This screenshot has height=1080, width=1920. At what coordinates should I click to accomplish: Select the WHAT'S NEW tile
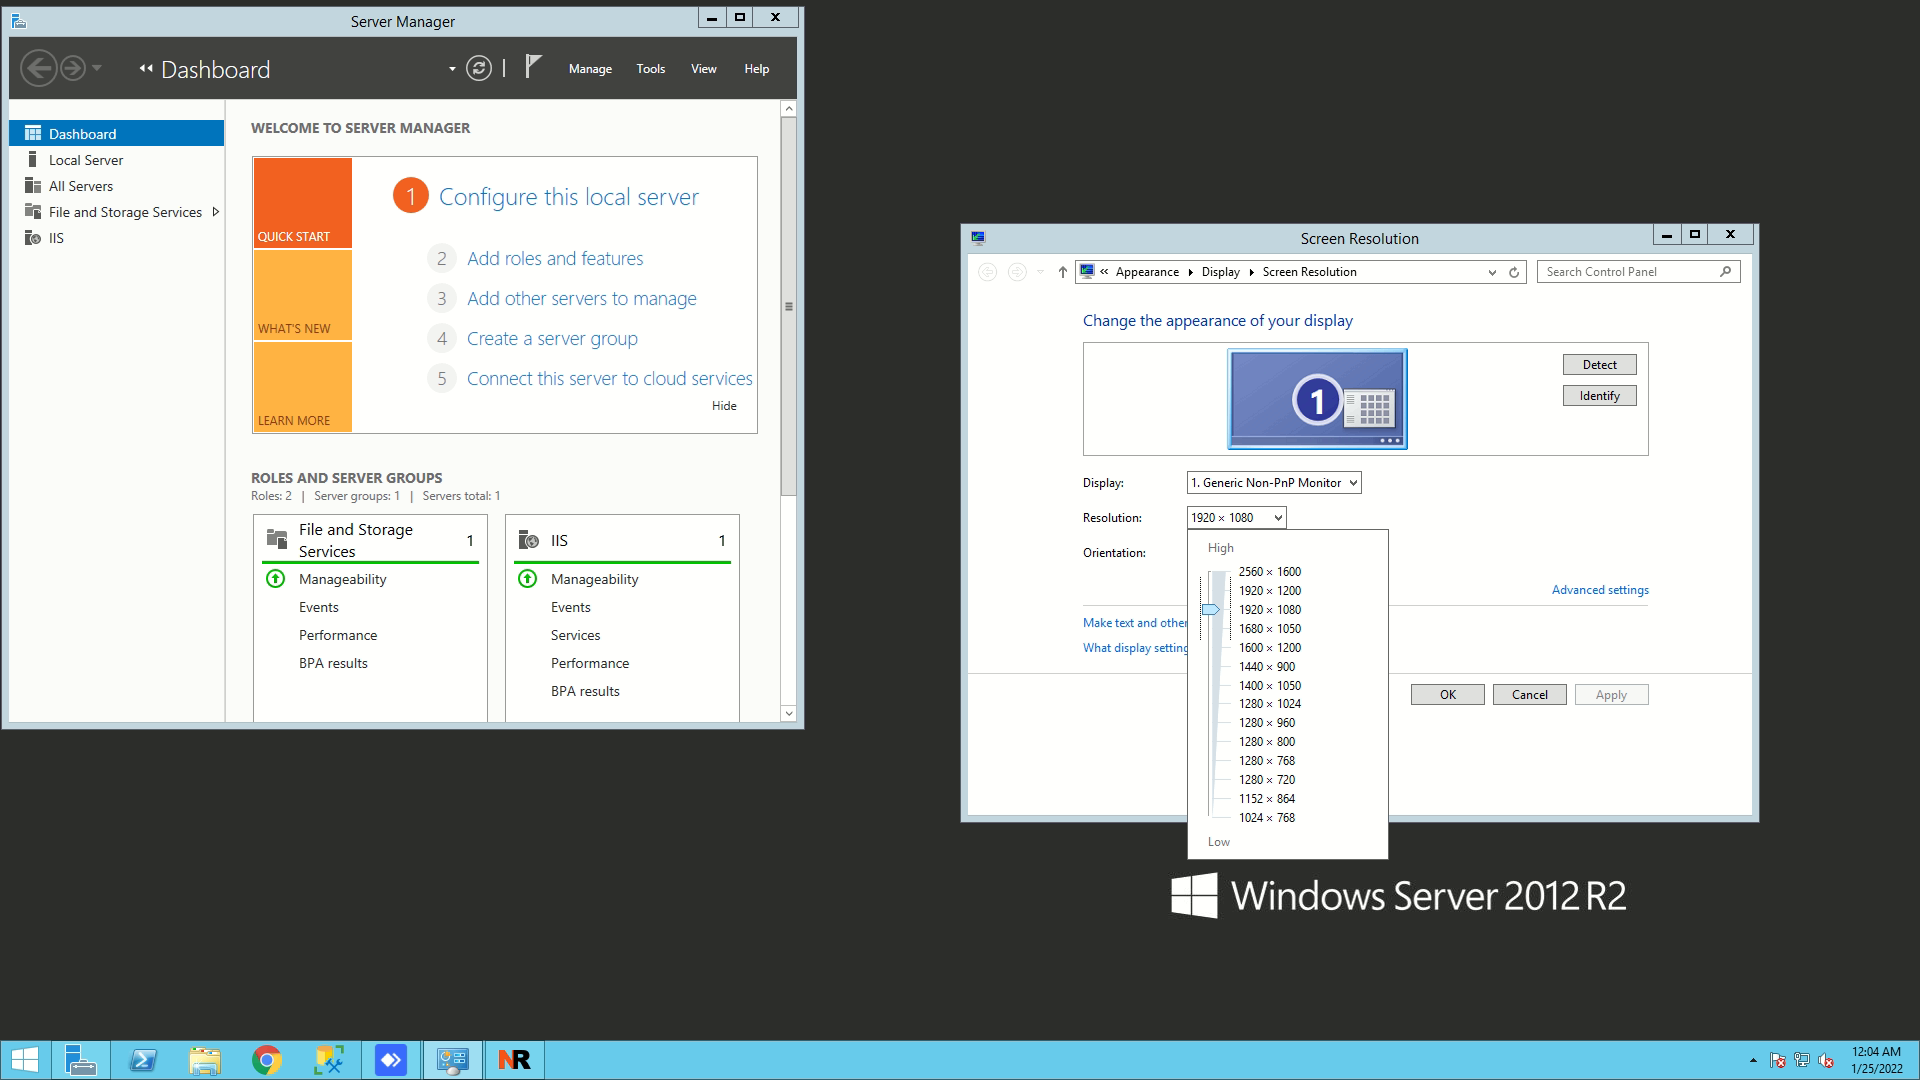302,295
